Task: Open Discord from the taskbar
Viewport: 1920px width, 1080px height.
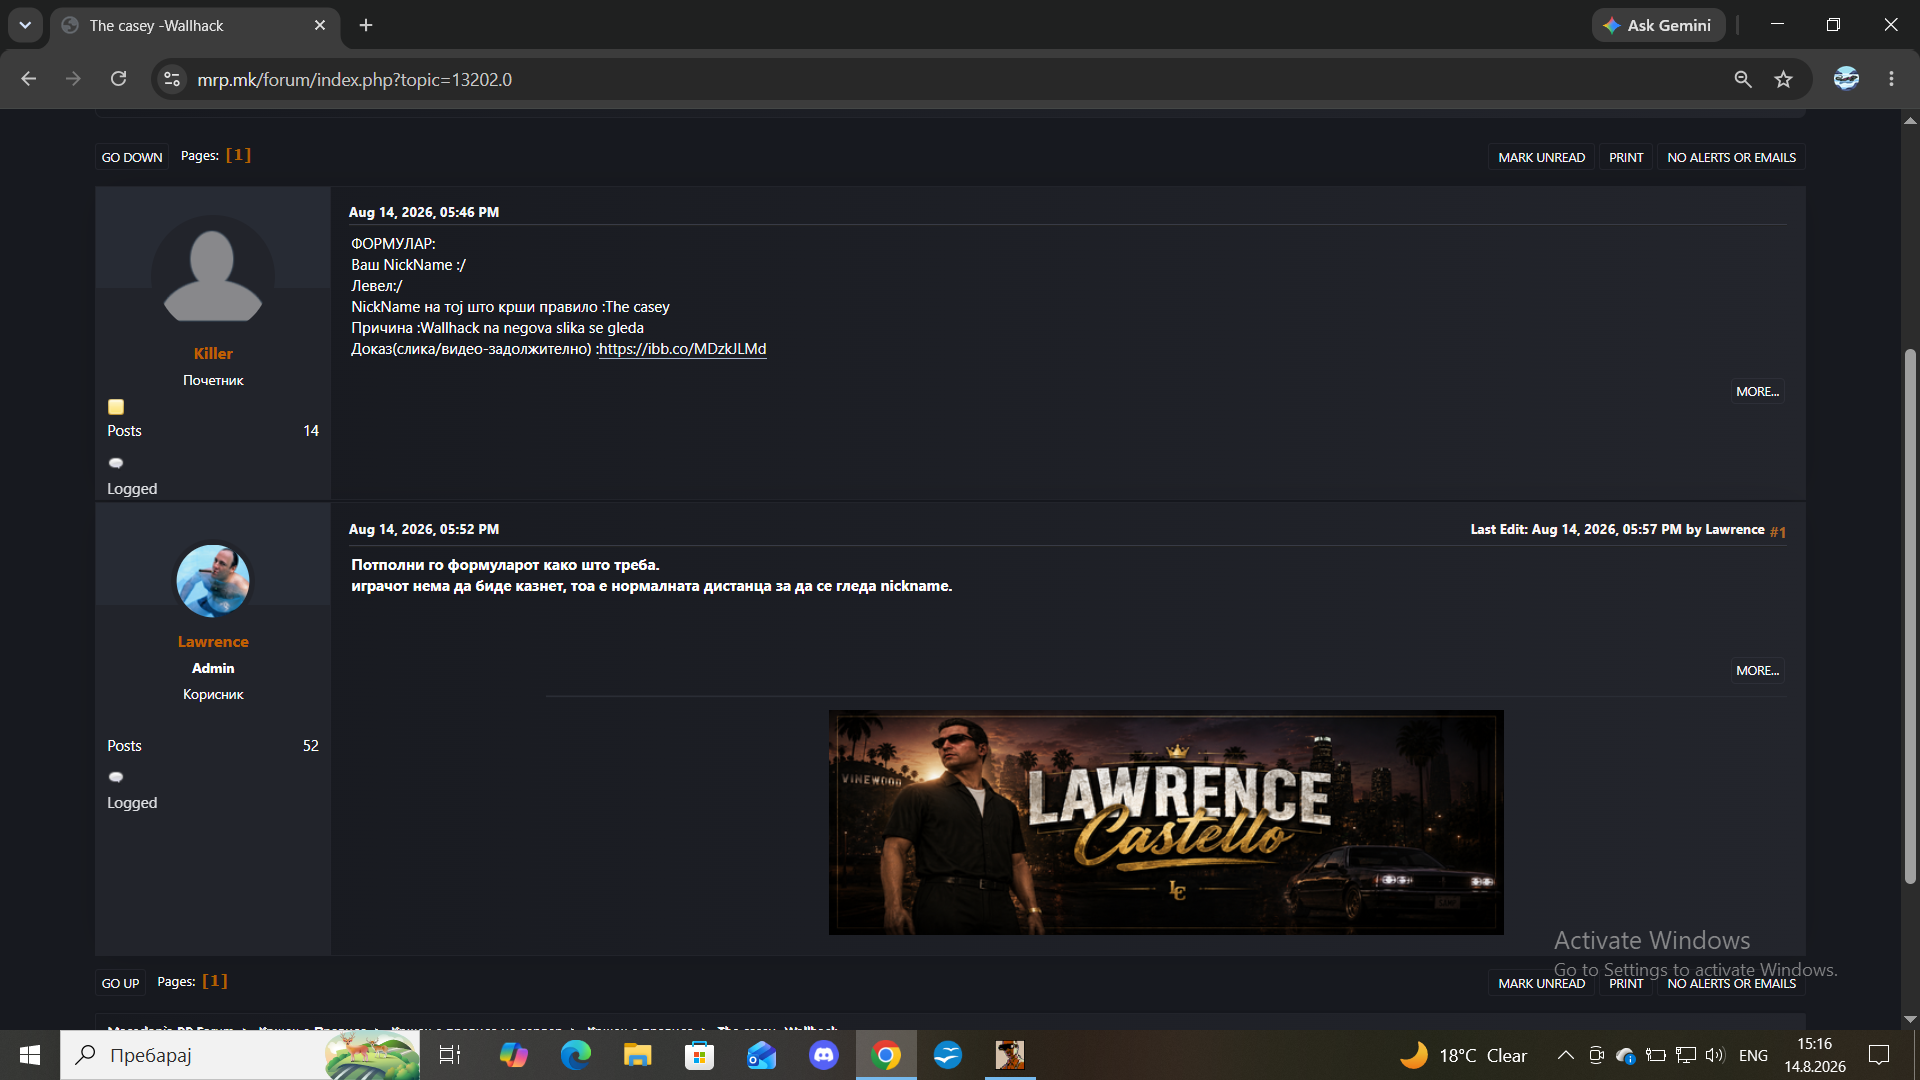Action: (824, 1055)
